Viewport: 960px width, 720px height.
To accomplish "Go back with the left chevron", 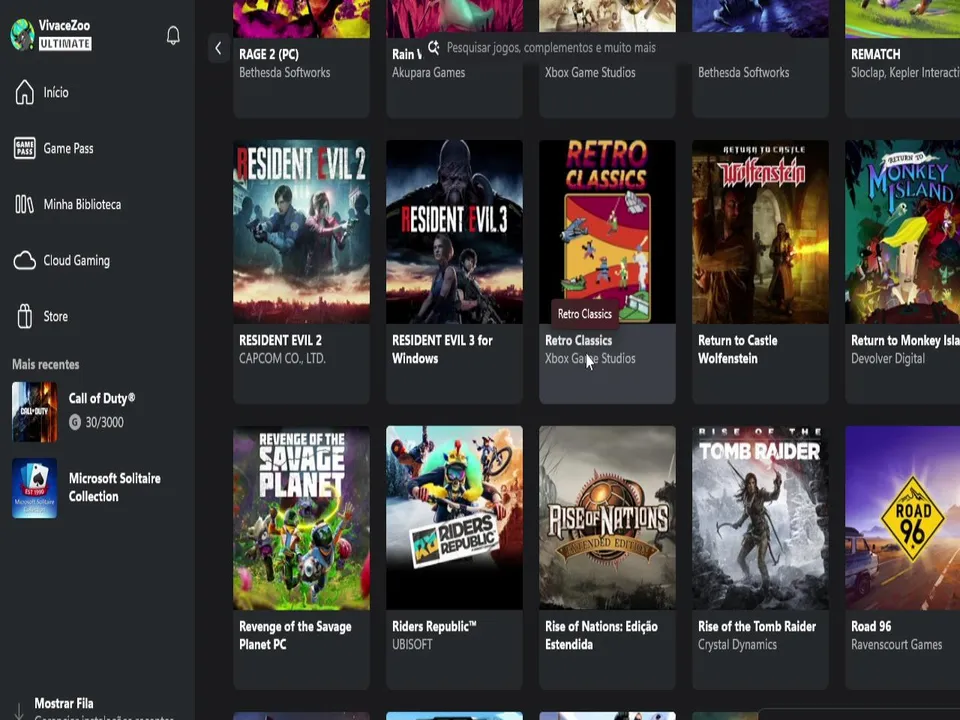I will [x=219, y=48].
